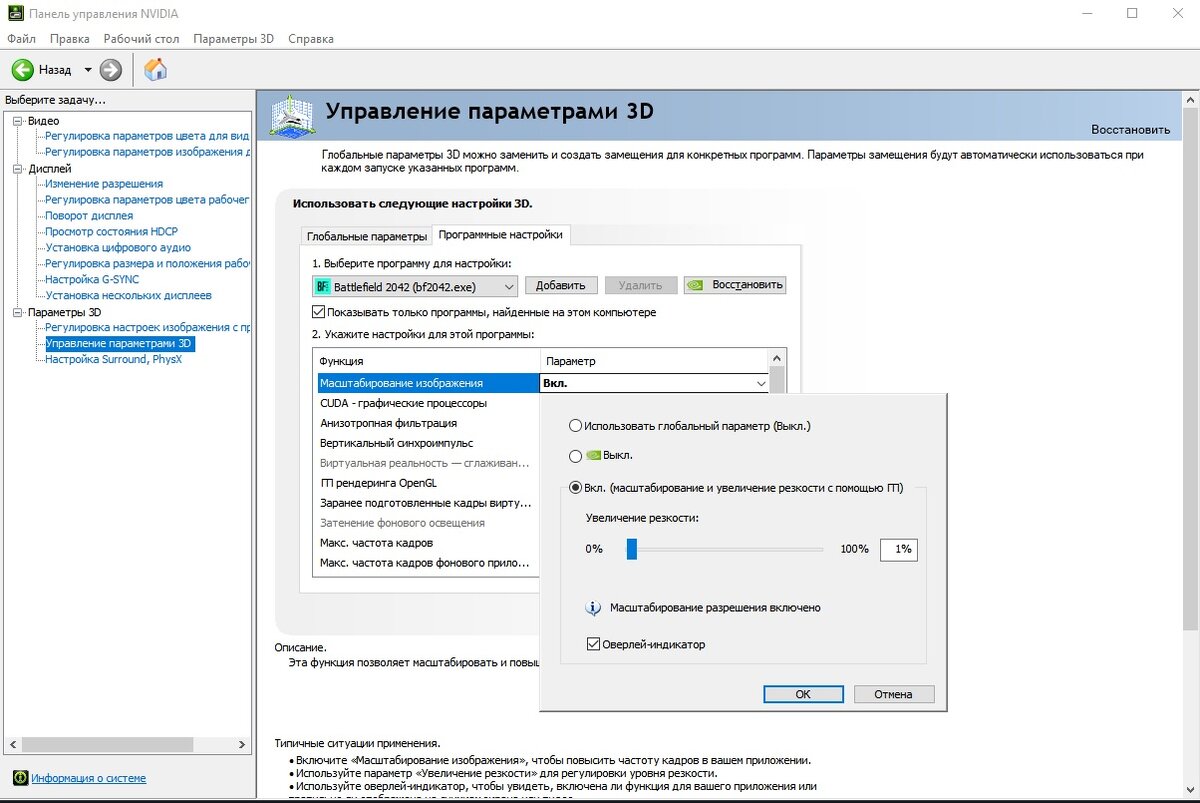
Task: Toggle Показывать только программы checkbox
Action: [319, 313]
